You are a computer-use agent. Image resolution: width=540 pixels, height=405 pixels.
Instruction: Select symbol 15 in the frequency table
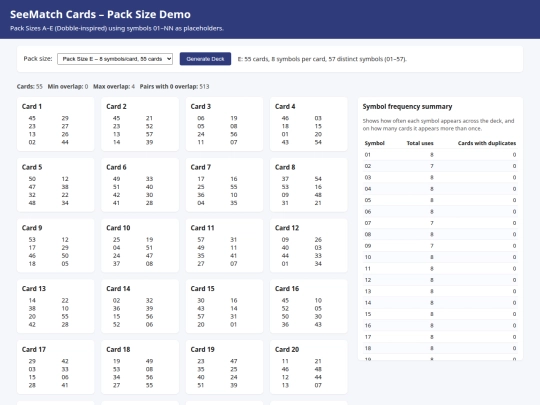pos(440,314)
